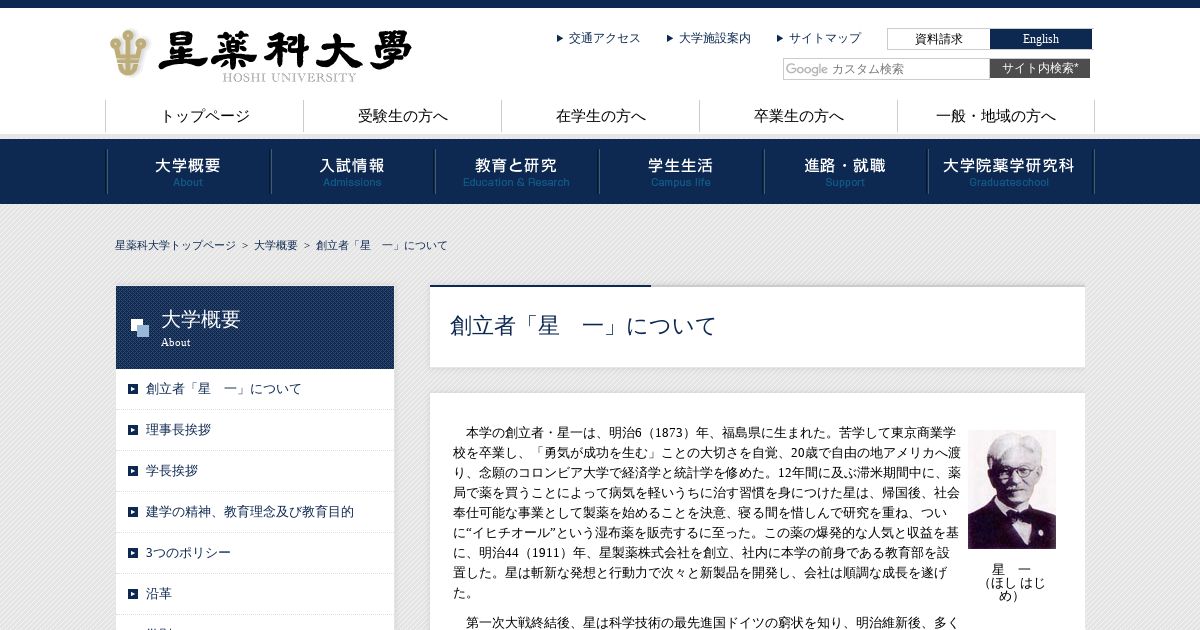Screen dimensions: 1200x630
Task: Click the arrow icon beside 交通アクセス
Action: tap(560, 39)
